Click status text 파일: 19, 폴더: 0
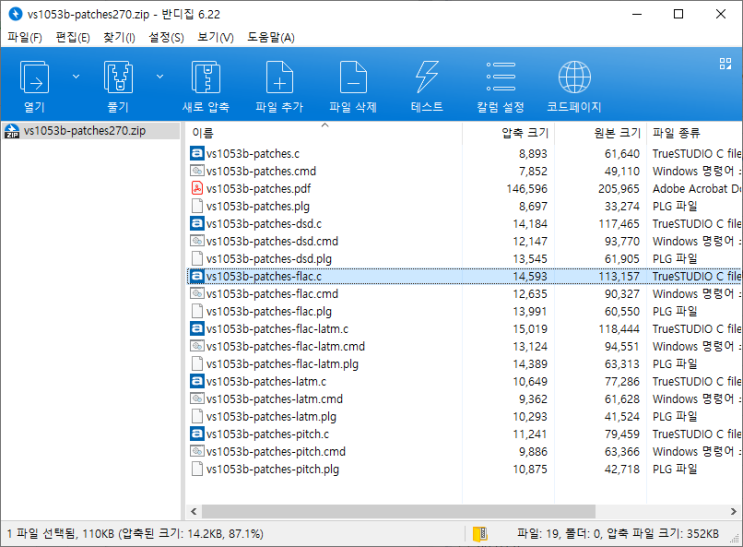 pos(559,534)
